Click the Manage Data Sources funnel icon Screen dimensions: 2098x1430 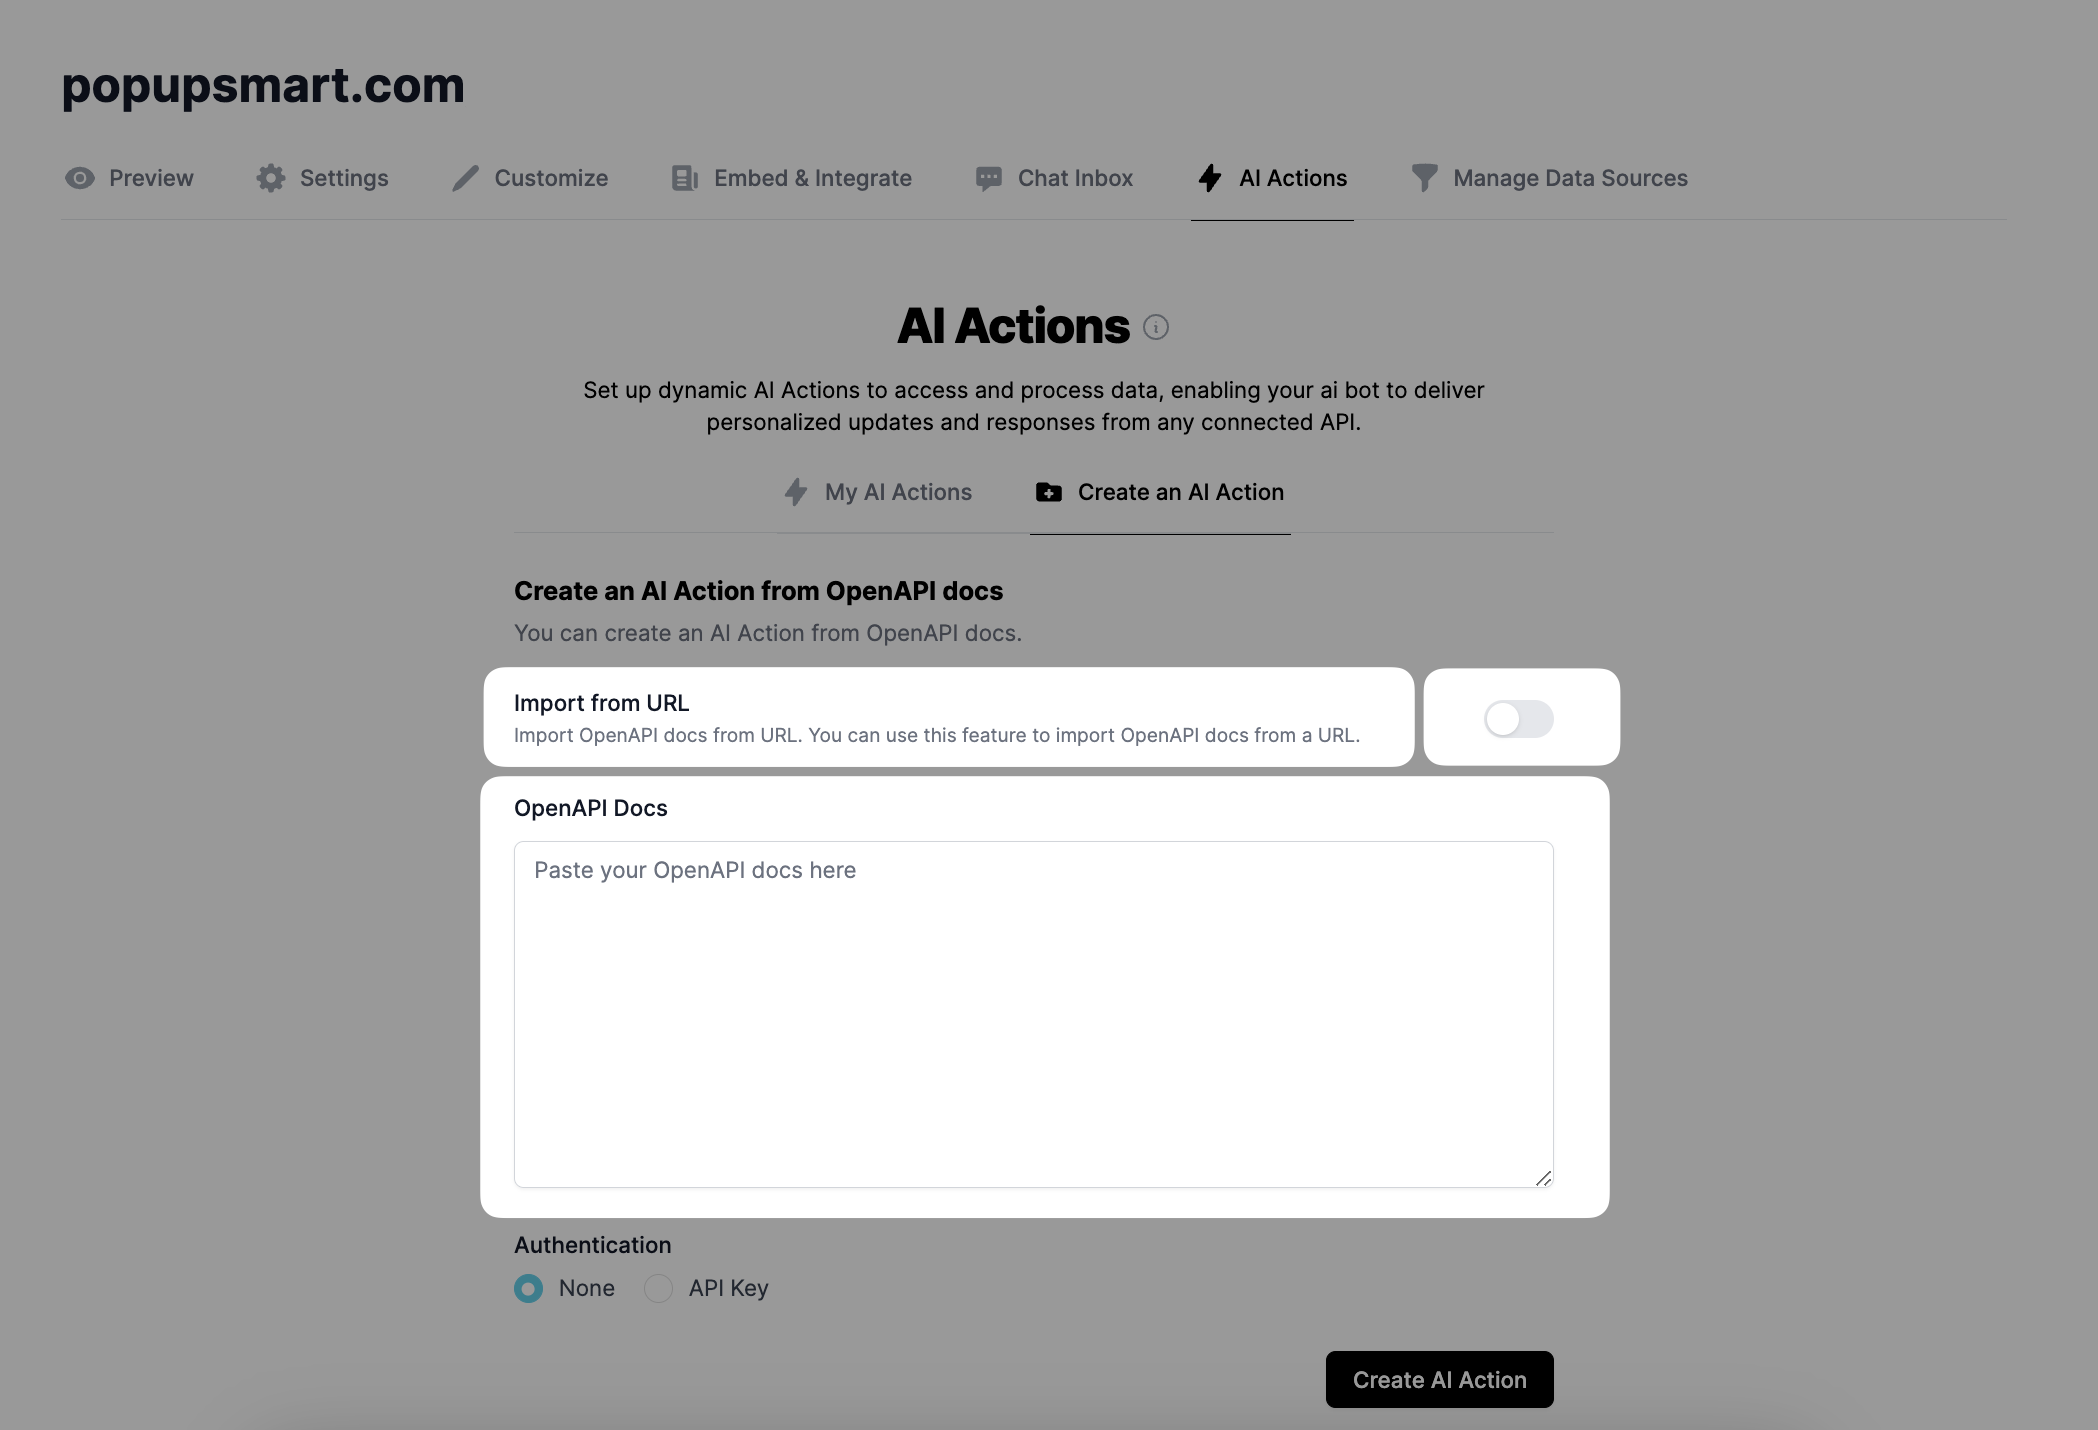pos(1424,177)
